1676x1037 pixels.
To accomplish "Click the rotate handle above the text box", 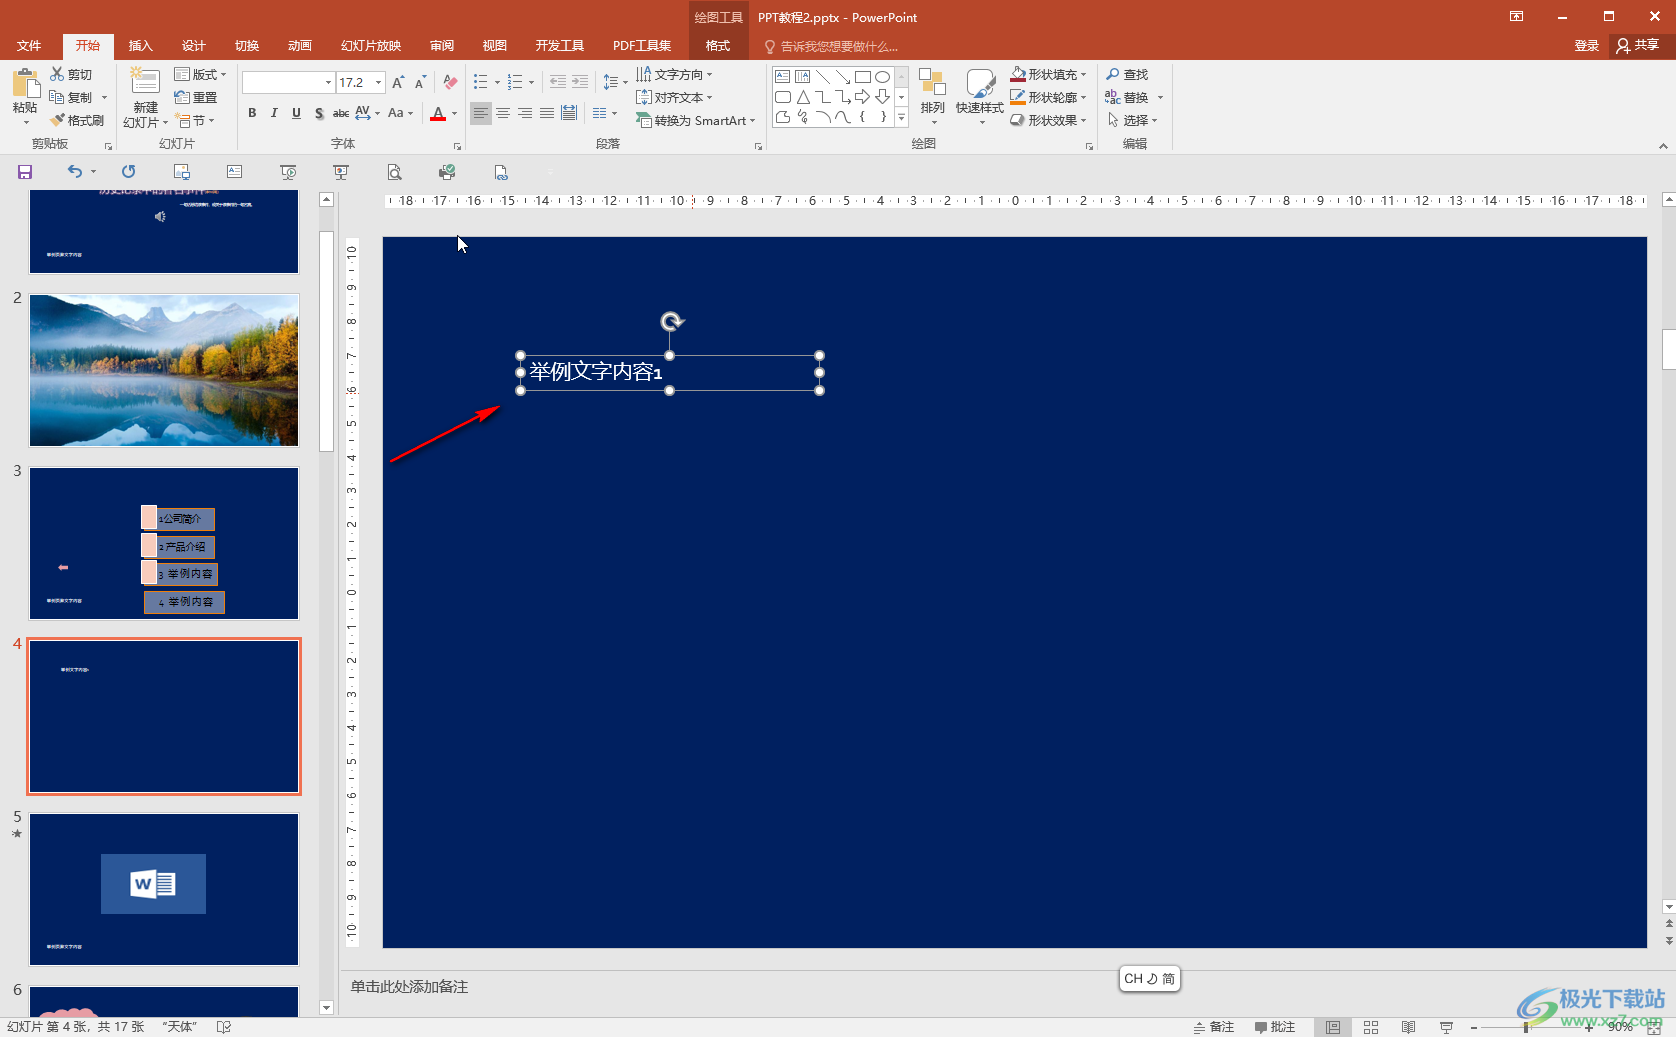I will tap(672, 321).
